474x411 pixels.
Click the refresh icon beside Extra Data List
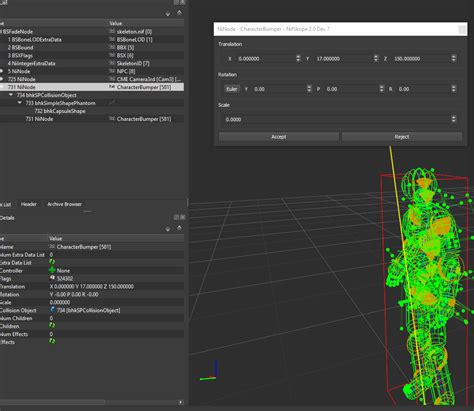pos(52,262)
